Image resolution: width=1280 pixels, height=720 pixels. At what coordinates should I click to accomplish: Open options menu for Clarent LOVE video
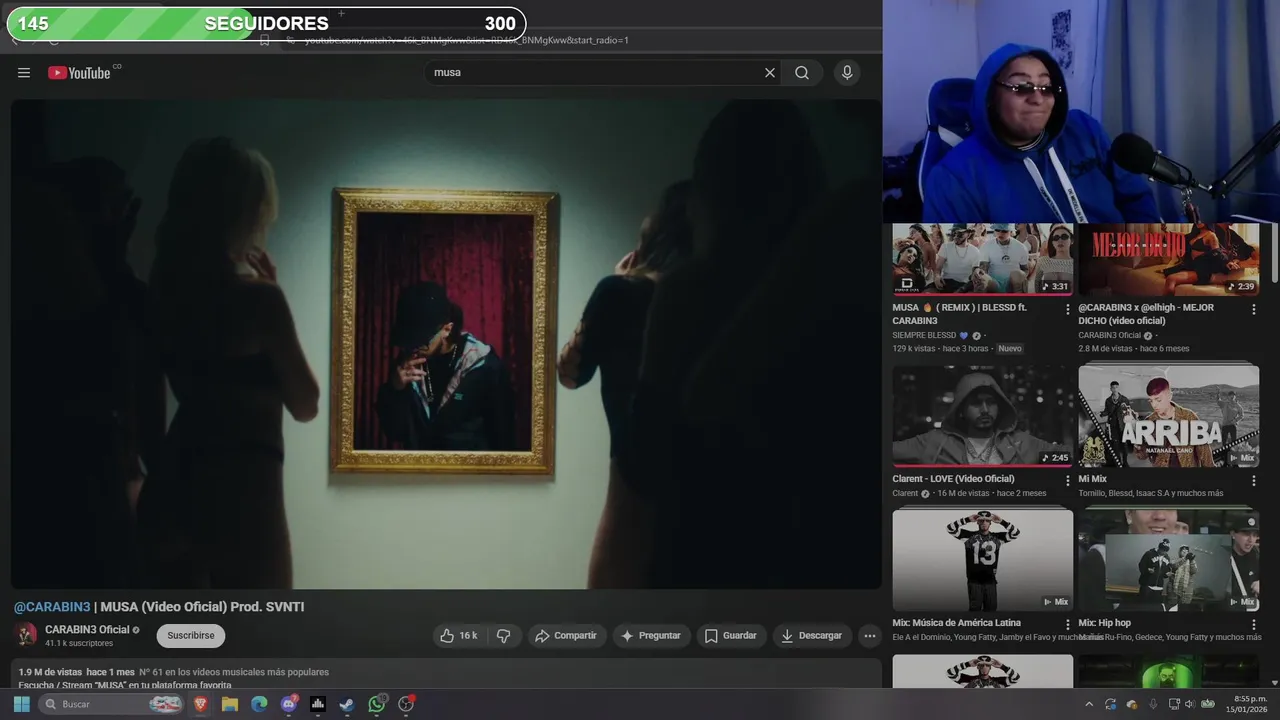point(1068,480)
